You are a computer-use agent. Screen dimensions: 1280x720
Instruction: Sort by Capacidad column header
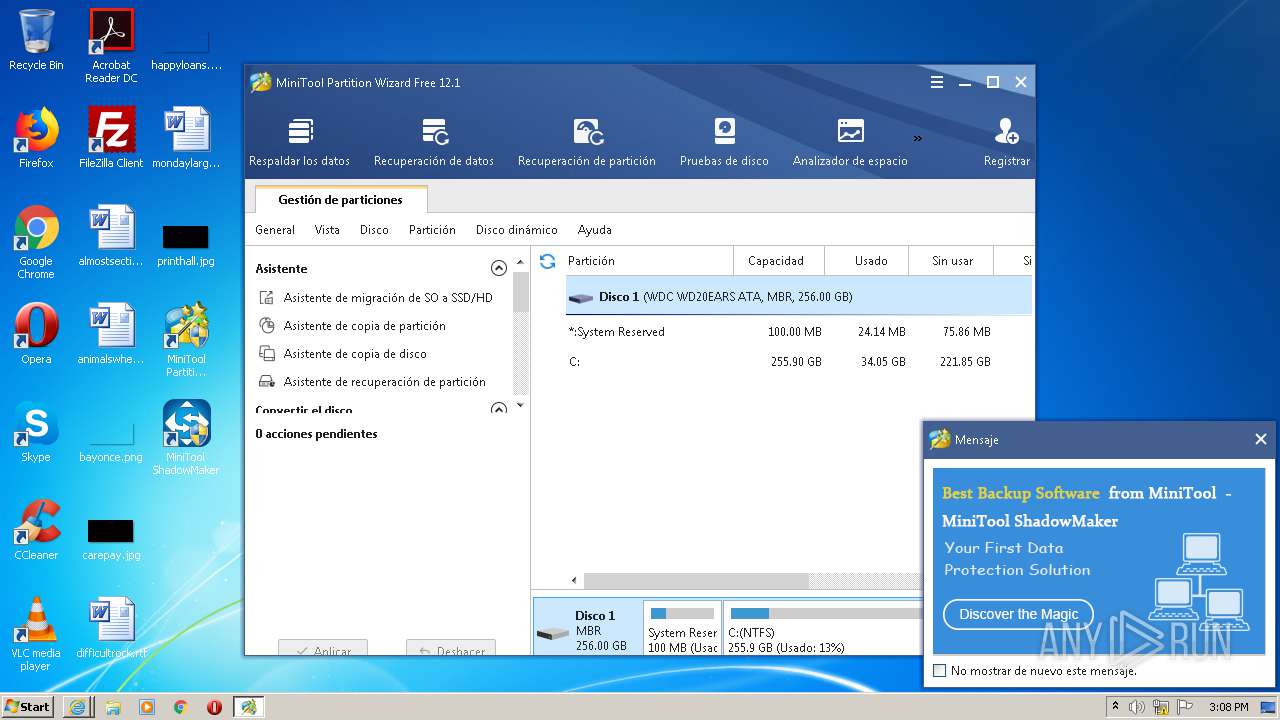click(778, 261)
